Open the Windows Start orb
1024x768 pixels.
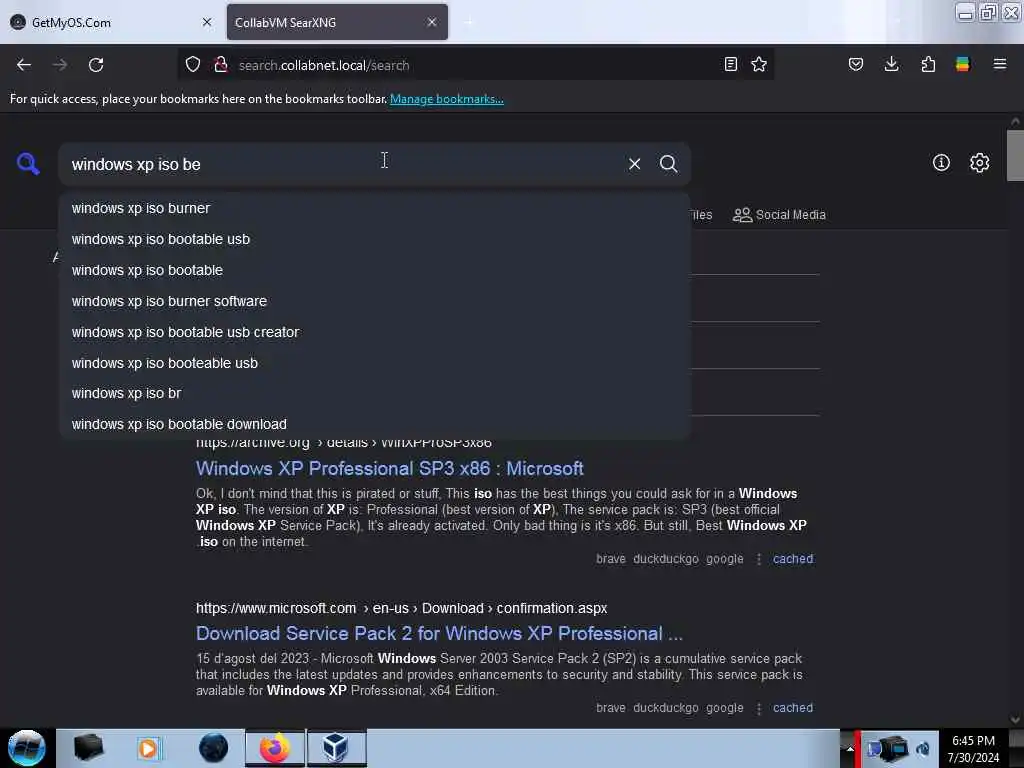pos(27,748)
